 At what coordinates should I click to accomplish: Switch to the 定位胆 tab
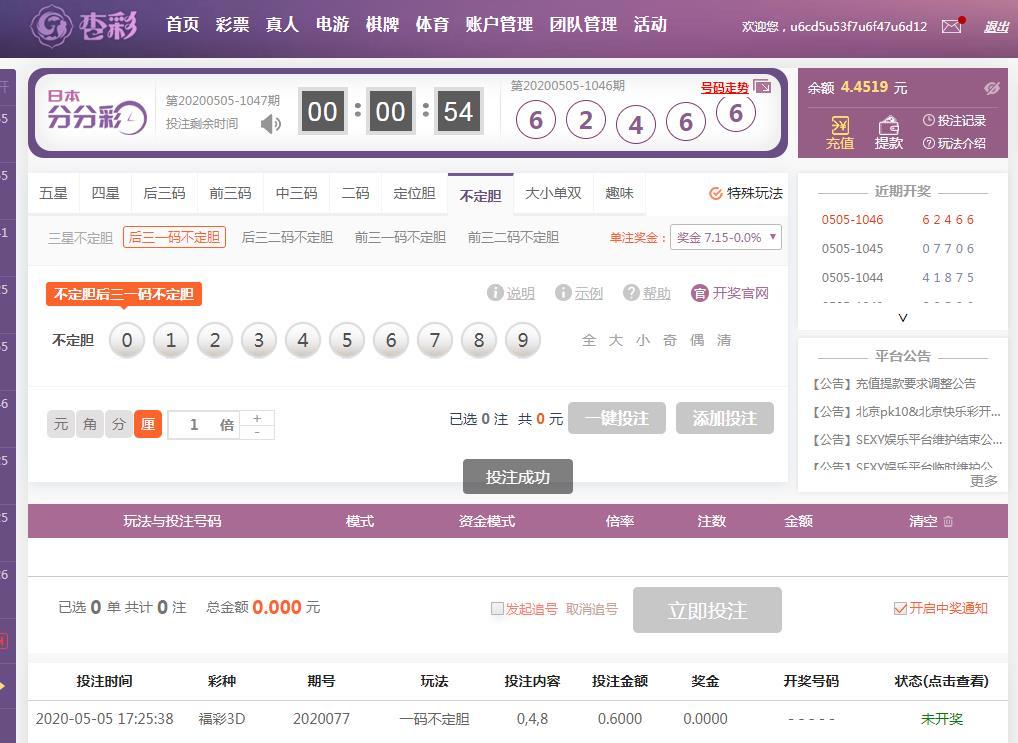point(414,194)
